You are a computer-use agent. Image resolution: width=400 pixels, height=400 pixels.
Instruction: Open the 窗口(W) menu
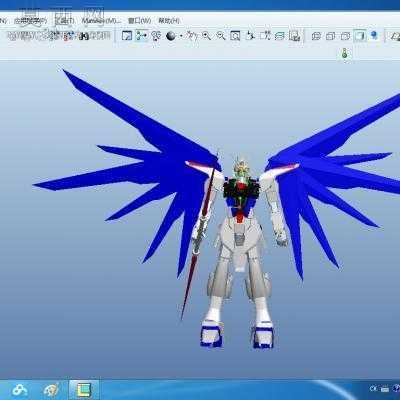point(139,21)
